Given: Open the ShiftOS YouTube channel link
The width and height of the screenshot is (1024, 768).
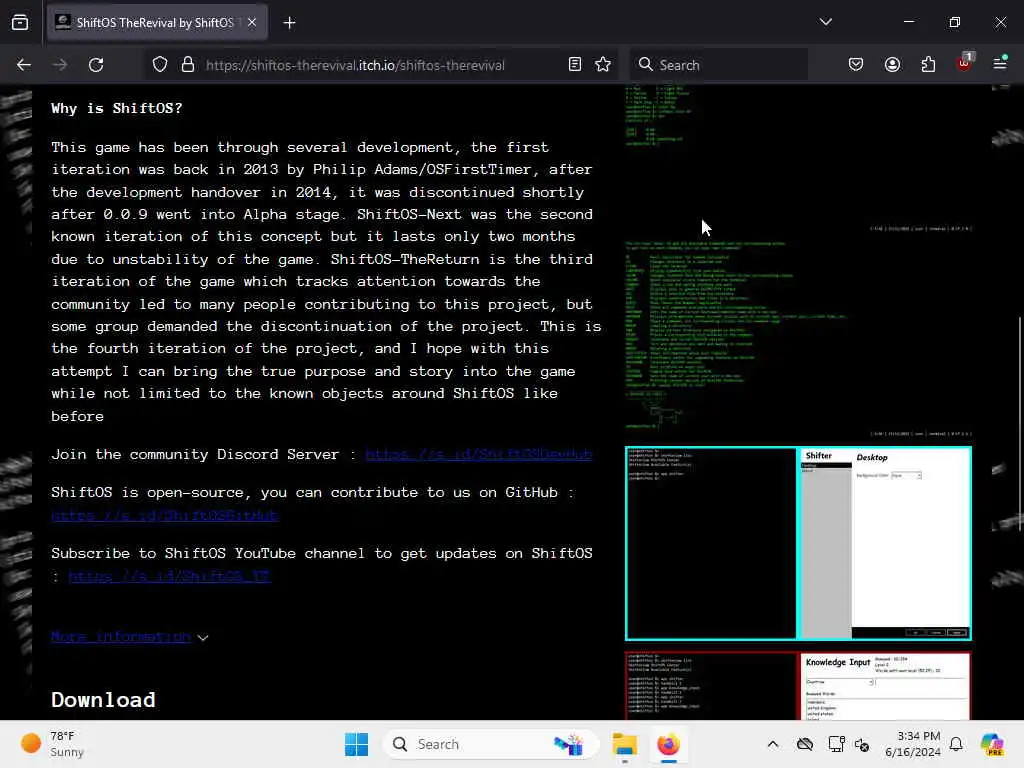Looking at the screenshot, I should (169, 576).
